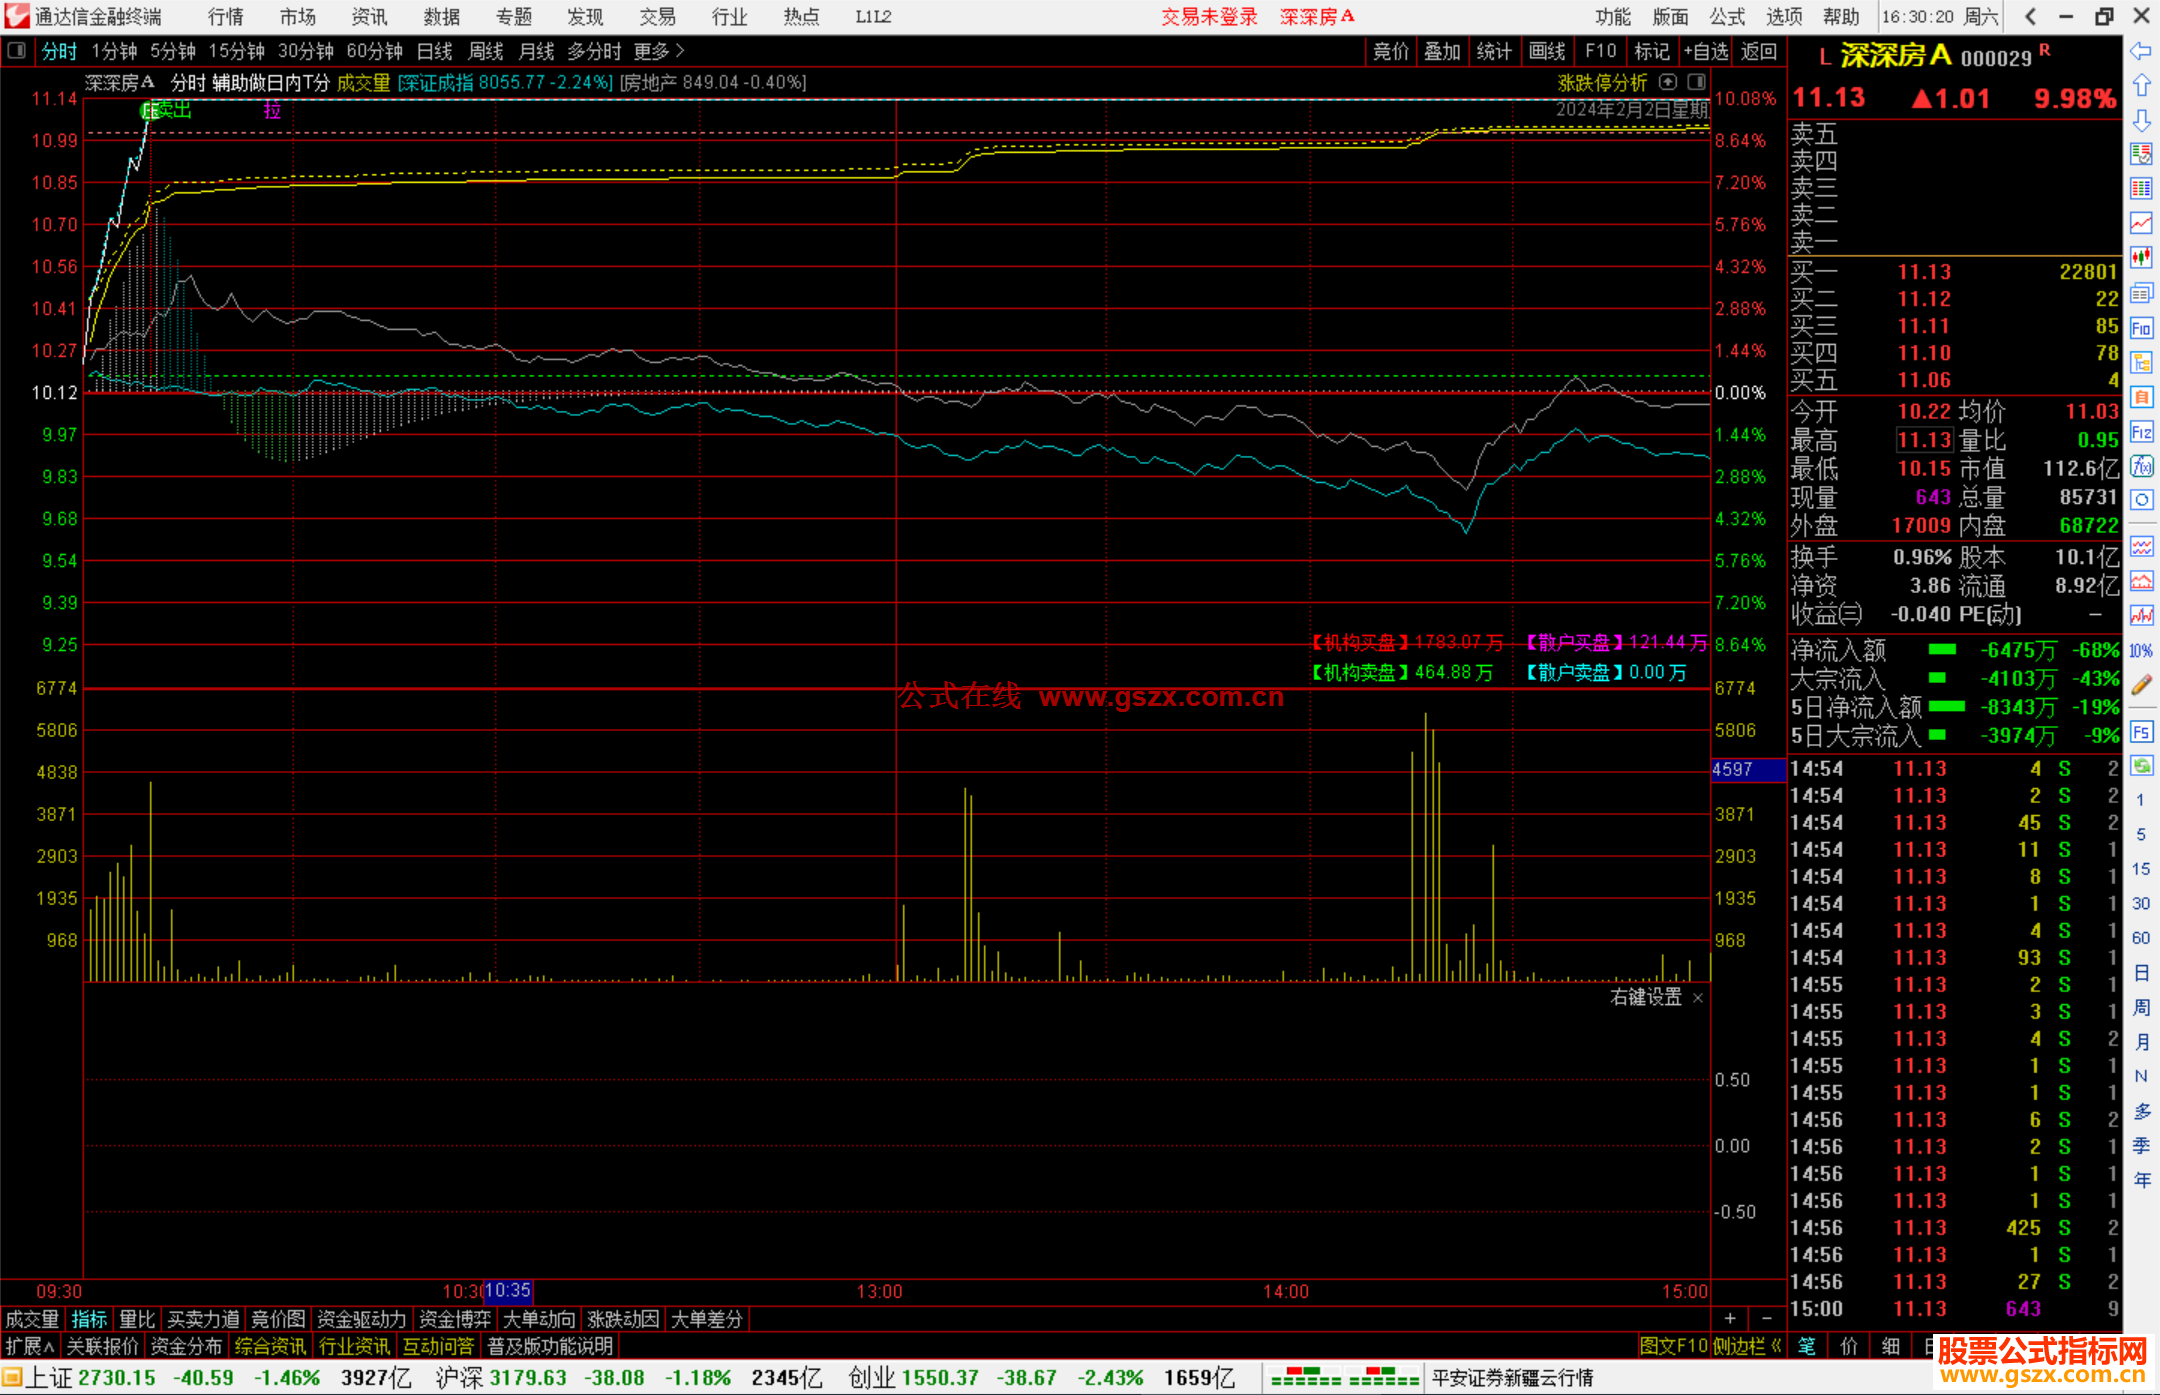Viewport: 2160px width, 1395px height.
Task: Click the 10% zoom sidebar icon
Action: tap(2141, 651)
